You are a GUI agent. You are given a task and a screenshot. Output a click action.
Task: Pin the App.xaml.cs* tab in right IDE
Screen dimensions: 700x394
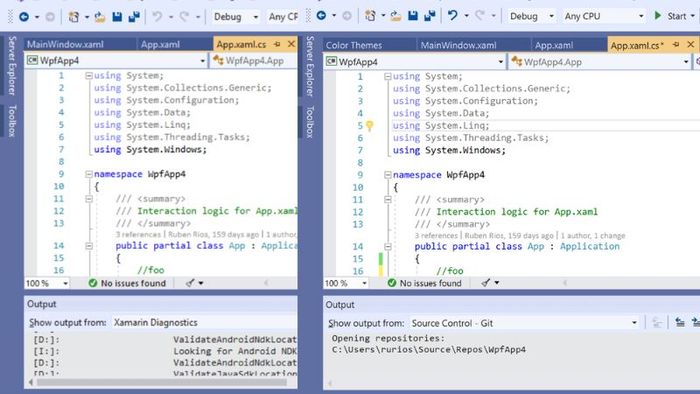[676, 44]
